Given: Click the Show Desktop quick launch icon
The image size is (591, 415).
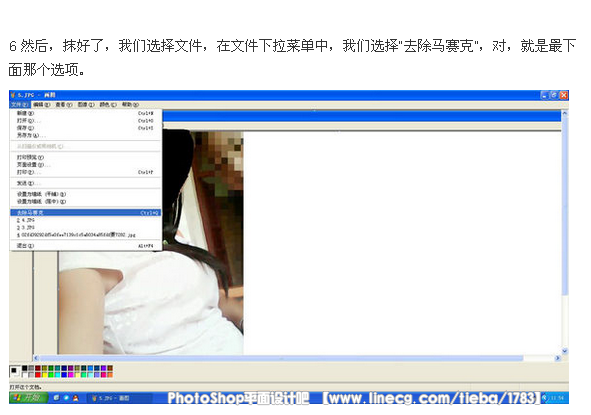Looking at the screenshot, I should [56, 398].
